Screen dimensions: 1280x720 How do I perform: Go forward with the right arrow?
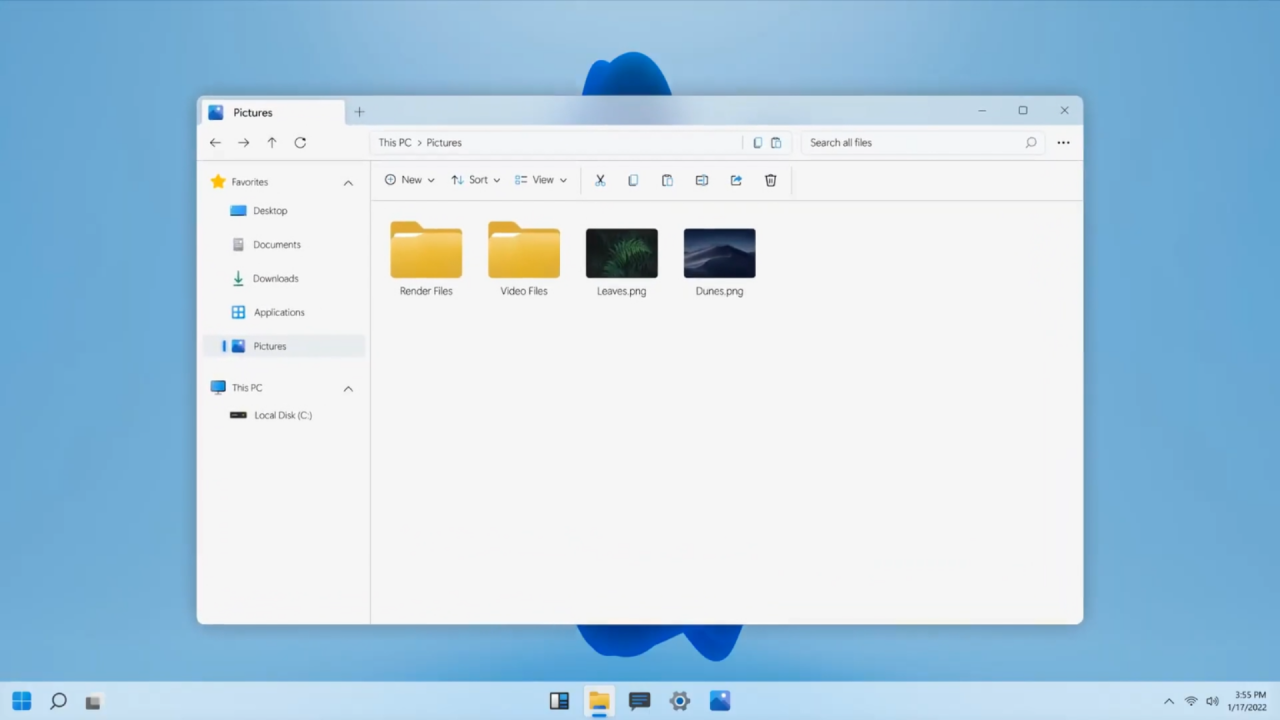point(243,143)
